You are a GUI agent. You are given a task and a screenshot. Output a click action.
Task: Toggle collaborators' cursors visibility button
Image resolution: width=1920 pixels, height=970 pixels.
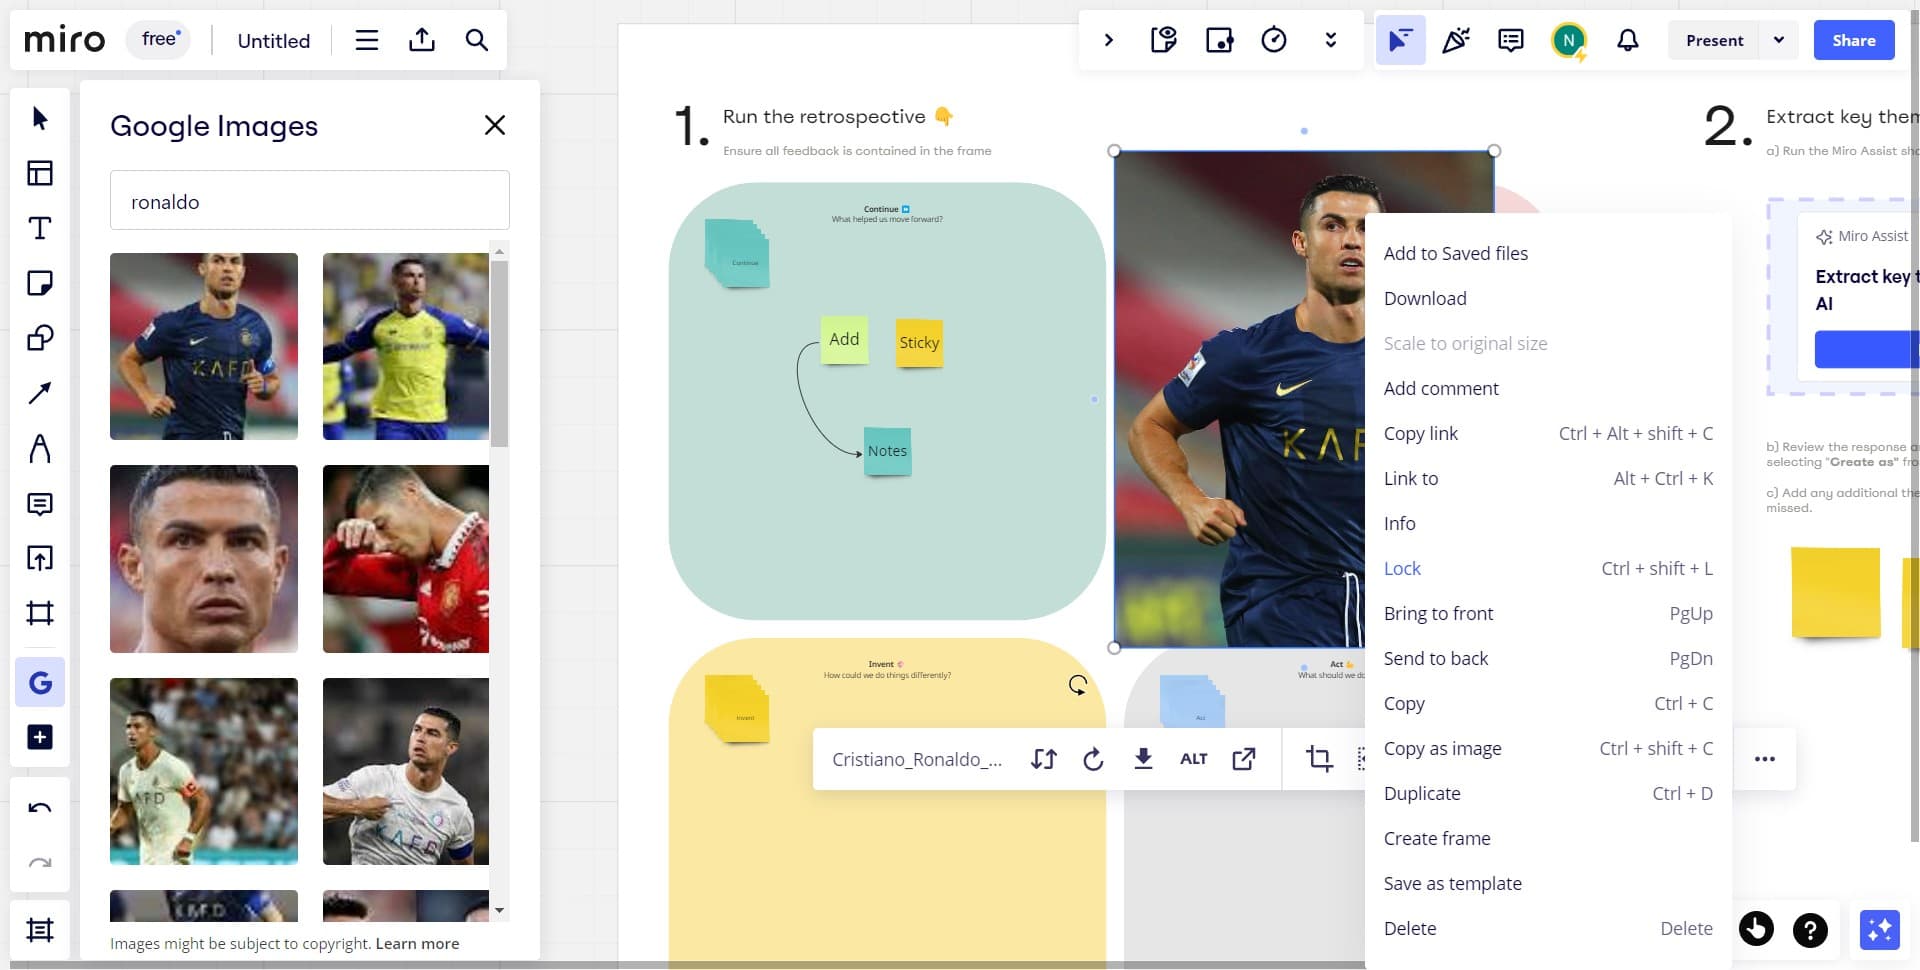point(1400,40)
